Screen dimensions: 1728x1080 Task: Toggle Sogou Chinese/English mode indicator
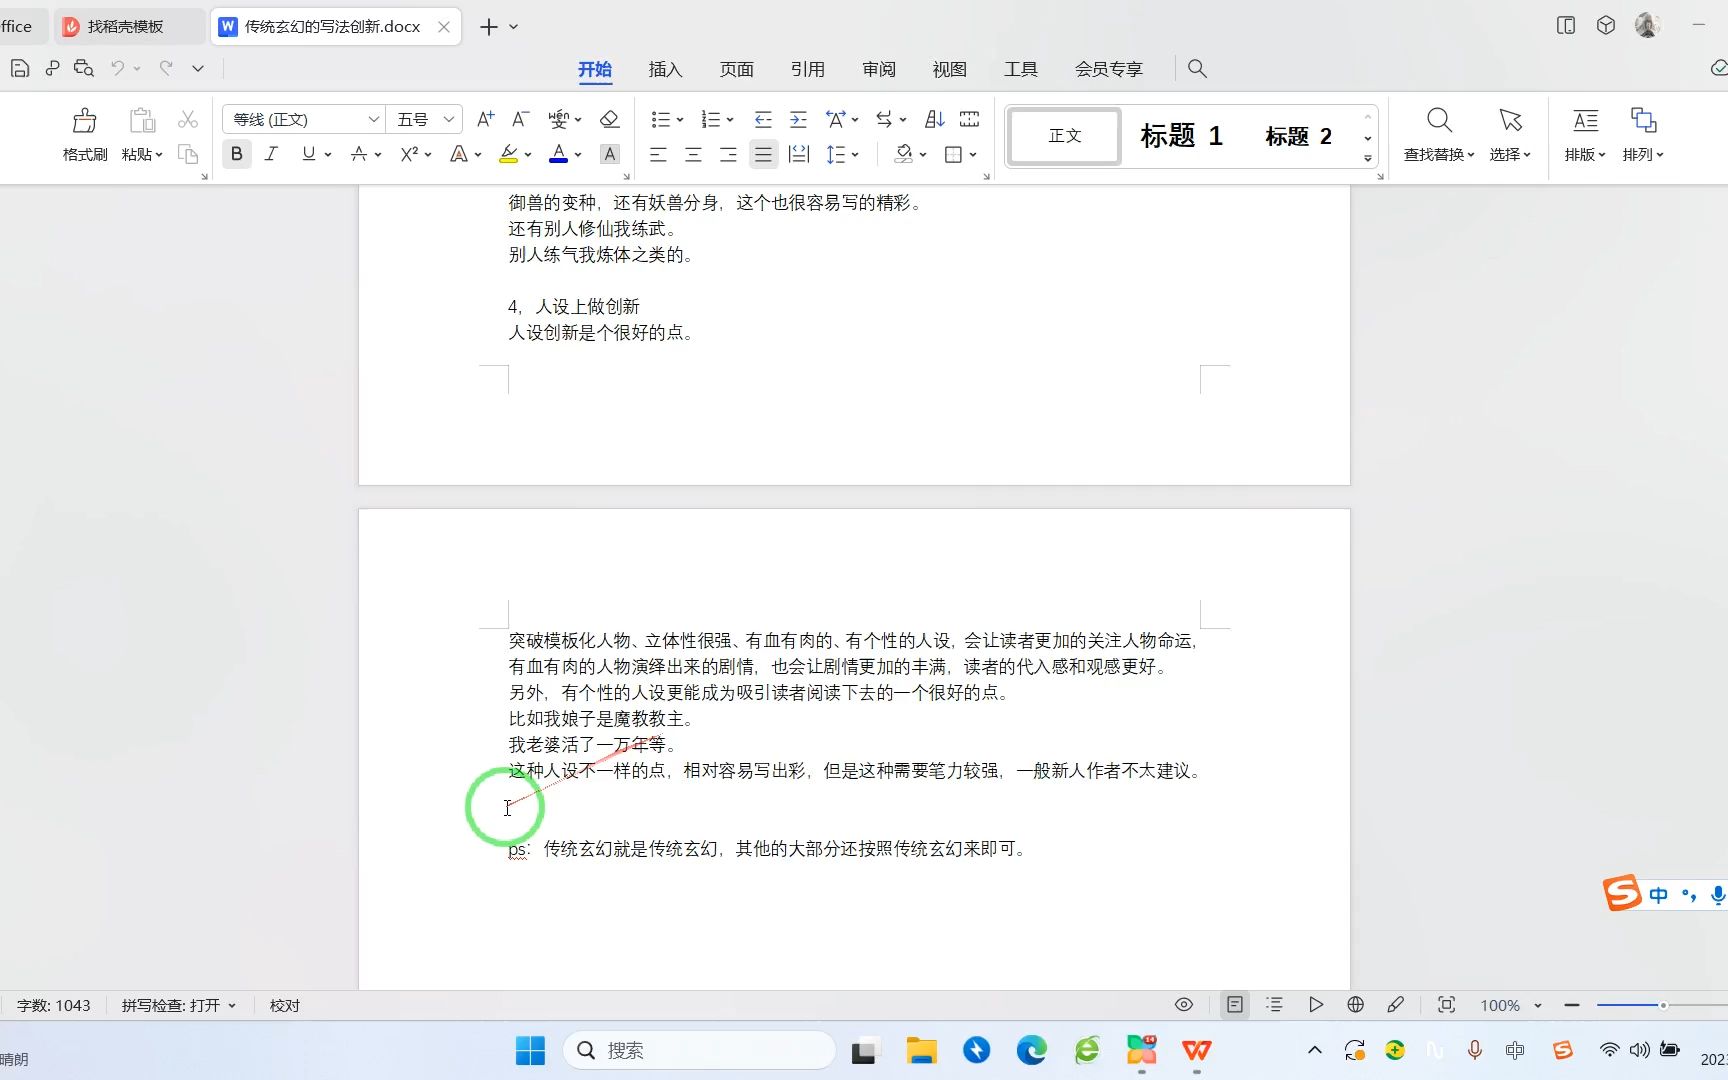coord(1659,895)
